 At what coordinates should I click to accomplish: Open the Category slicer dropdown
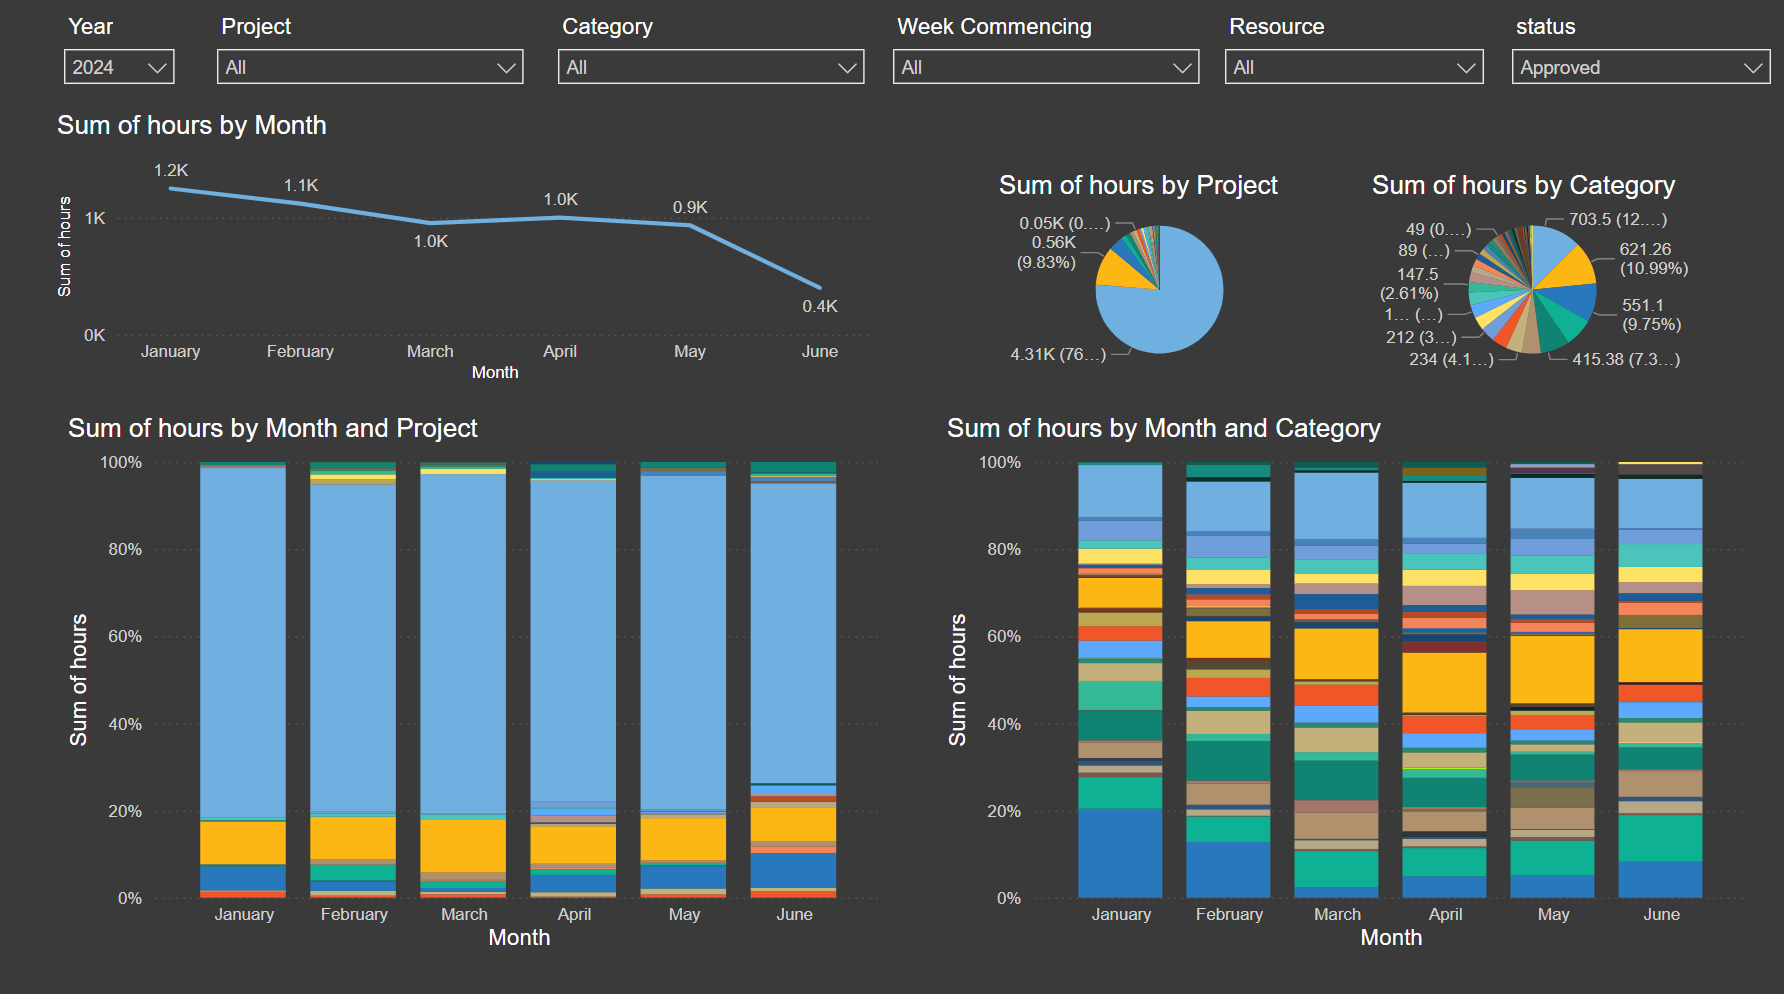[x=710, y=67]
